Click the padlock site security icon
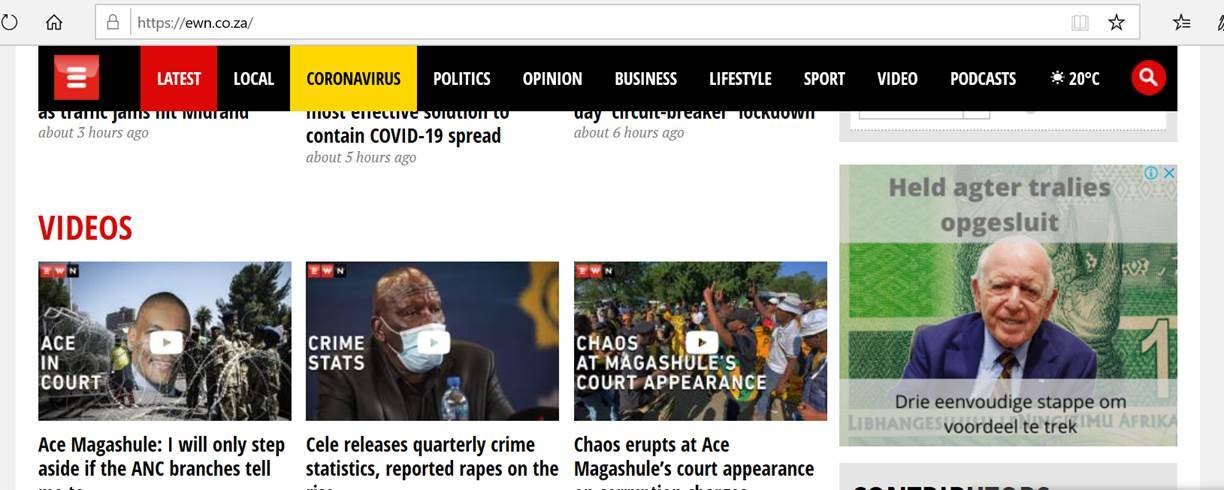Image resolution: width=1224 pixels, height=490 pixels. (112, 22)
